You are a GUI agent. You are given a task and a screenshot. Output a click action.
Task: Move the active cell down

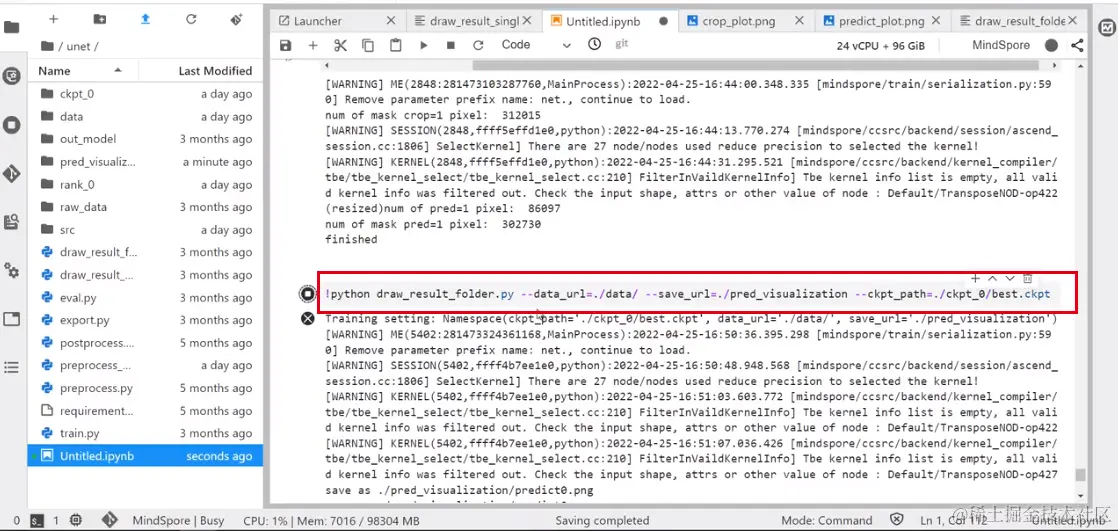1010,278
